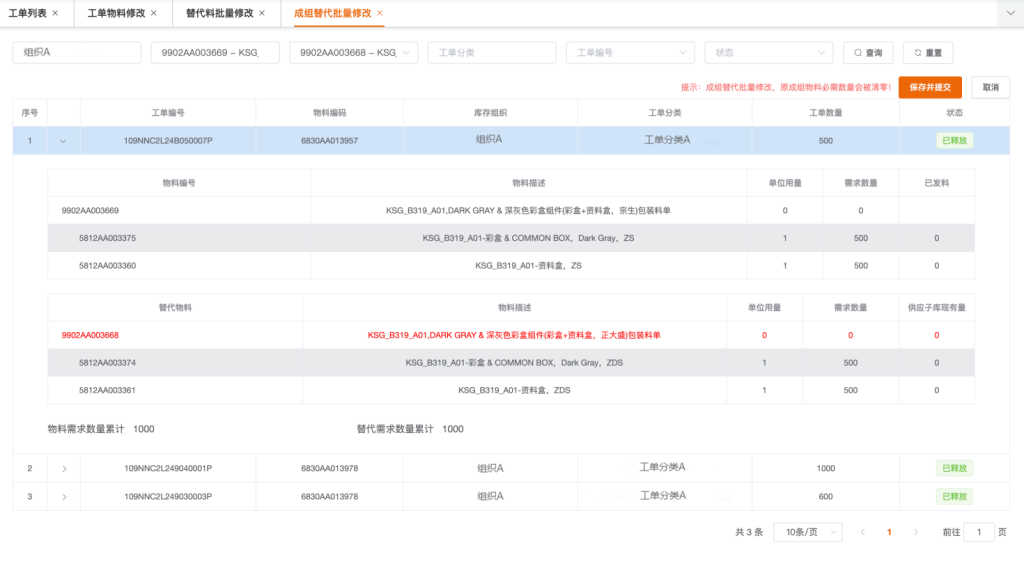
Task: Go to previous page arrow
Action: click(x=862, y=532)
